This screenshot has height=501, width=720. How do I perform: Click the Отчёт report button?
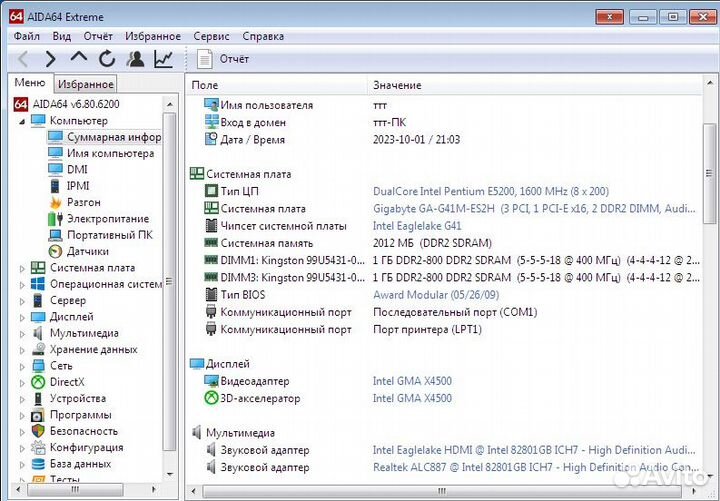(225, 59)
